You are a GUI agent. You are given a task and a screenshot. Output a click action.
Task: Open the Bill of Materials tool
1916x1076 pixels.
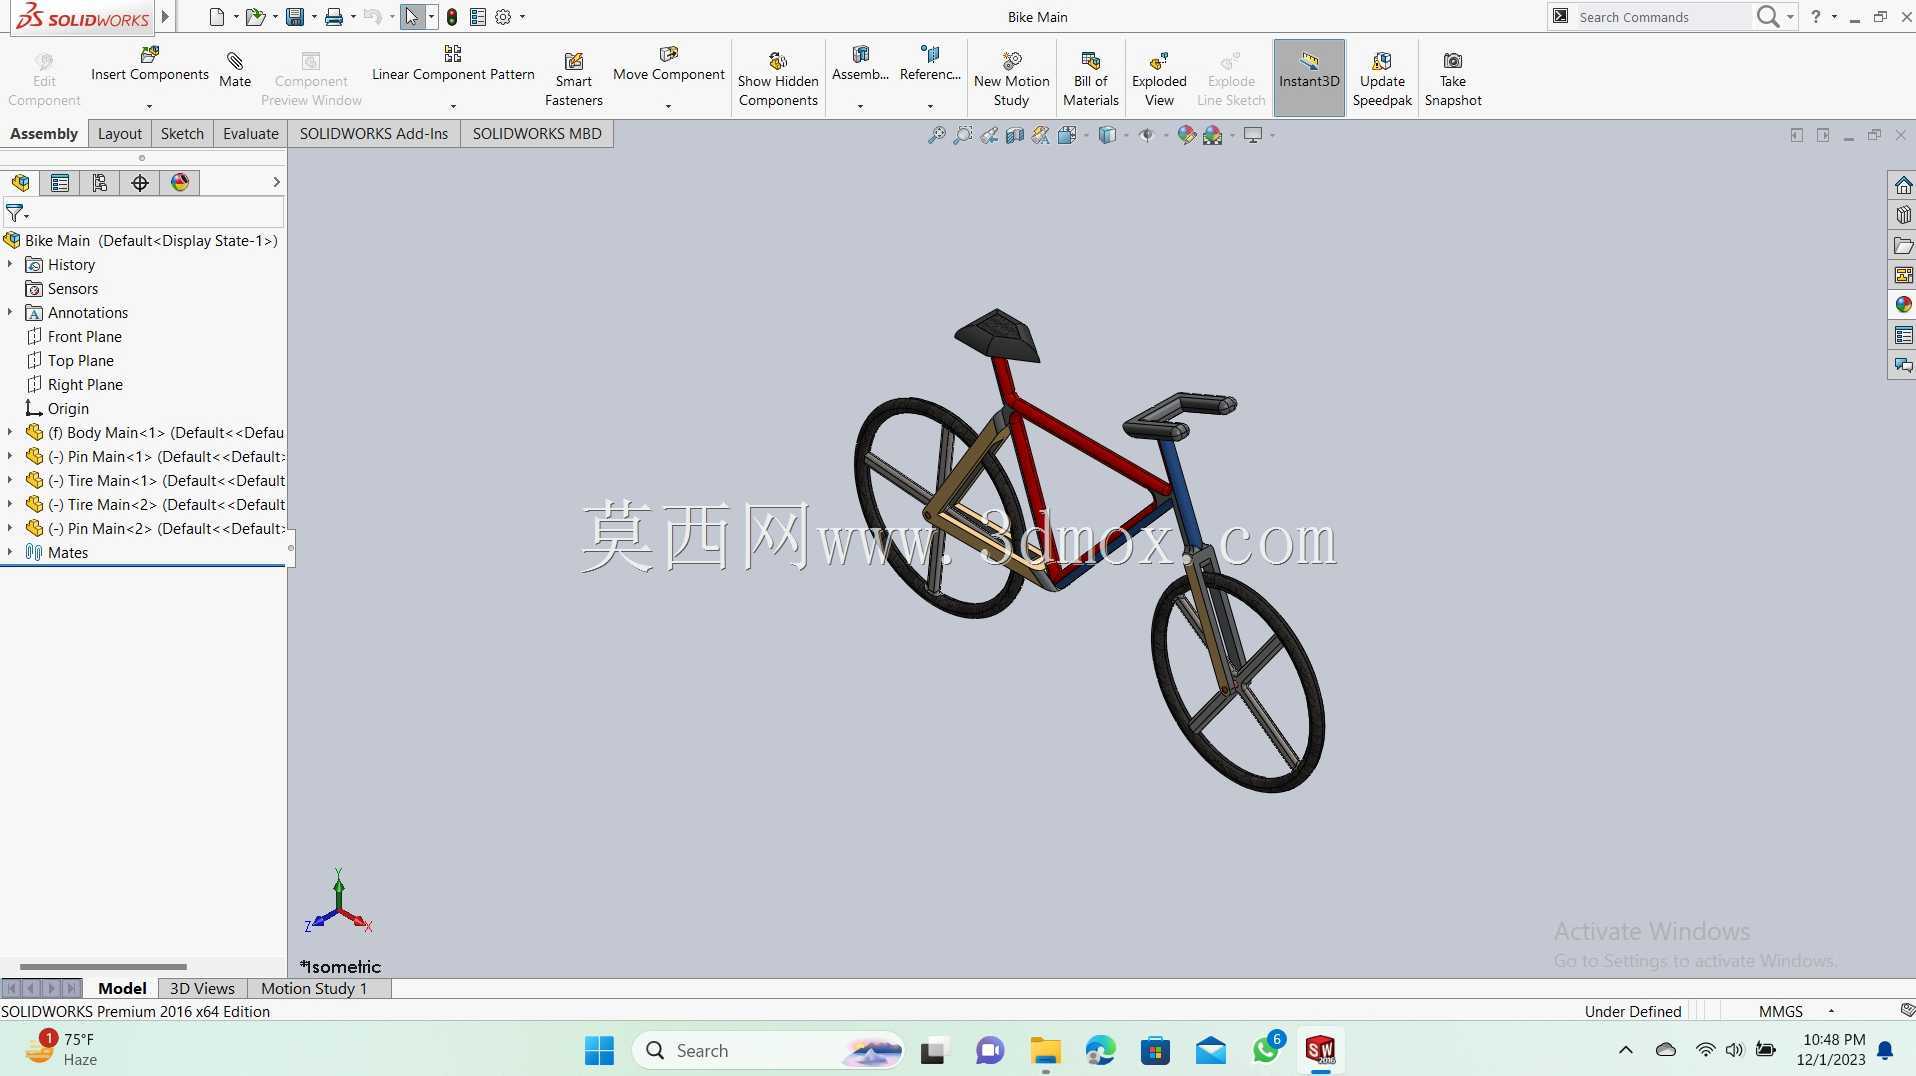point(1091,79)
